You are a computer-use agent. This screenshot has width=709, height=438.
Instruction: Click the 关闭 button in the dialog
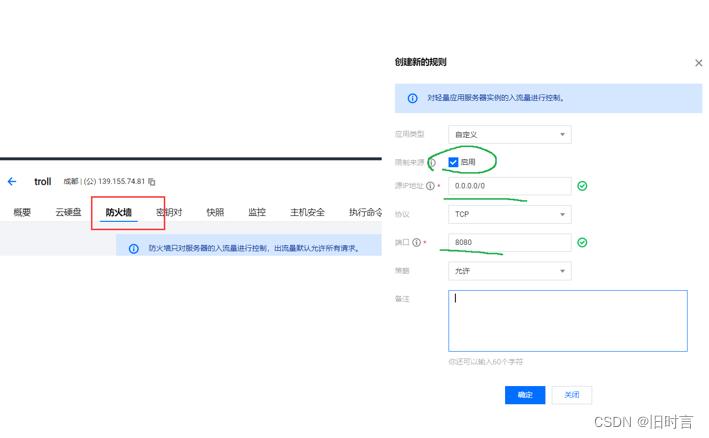click(x=571, y=395)
